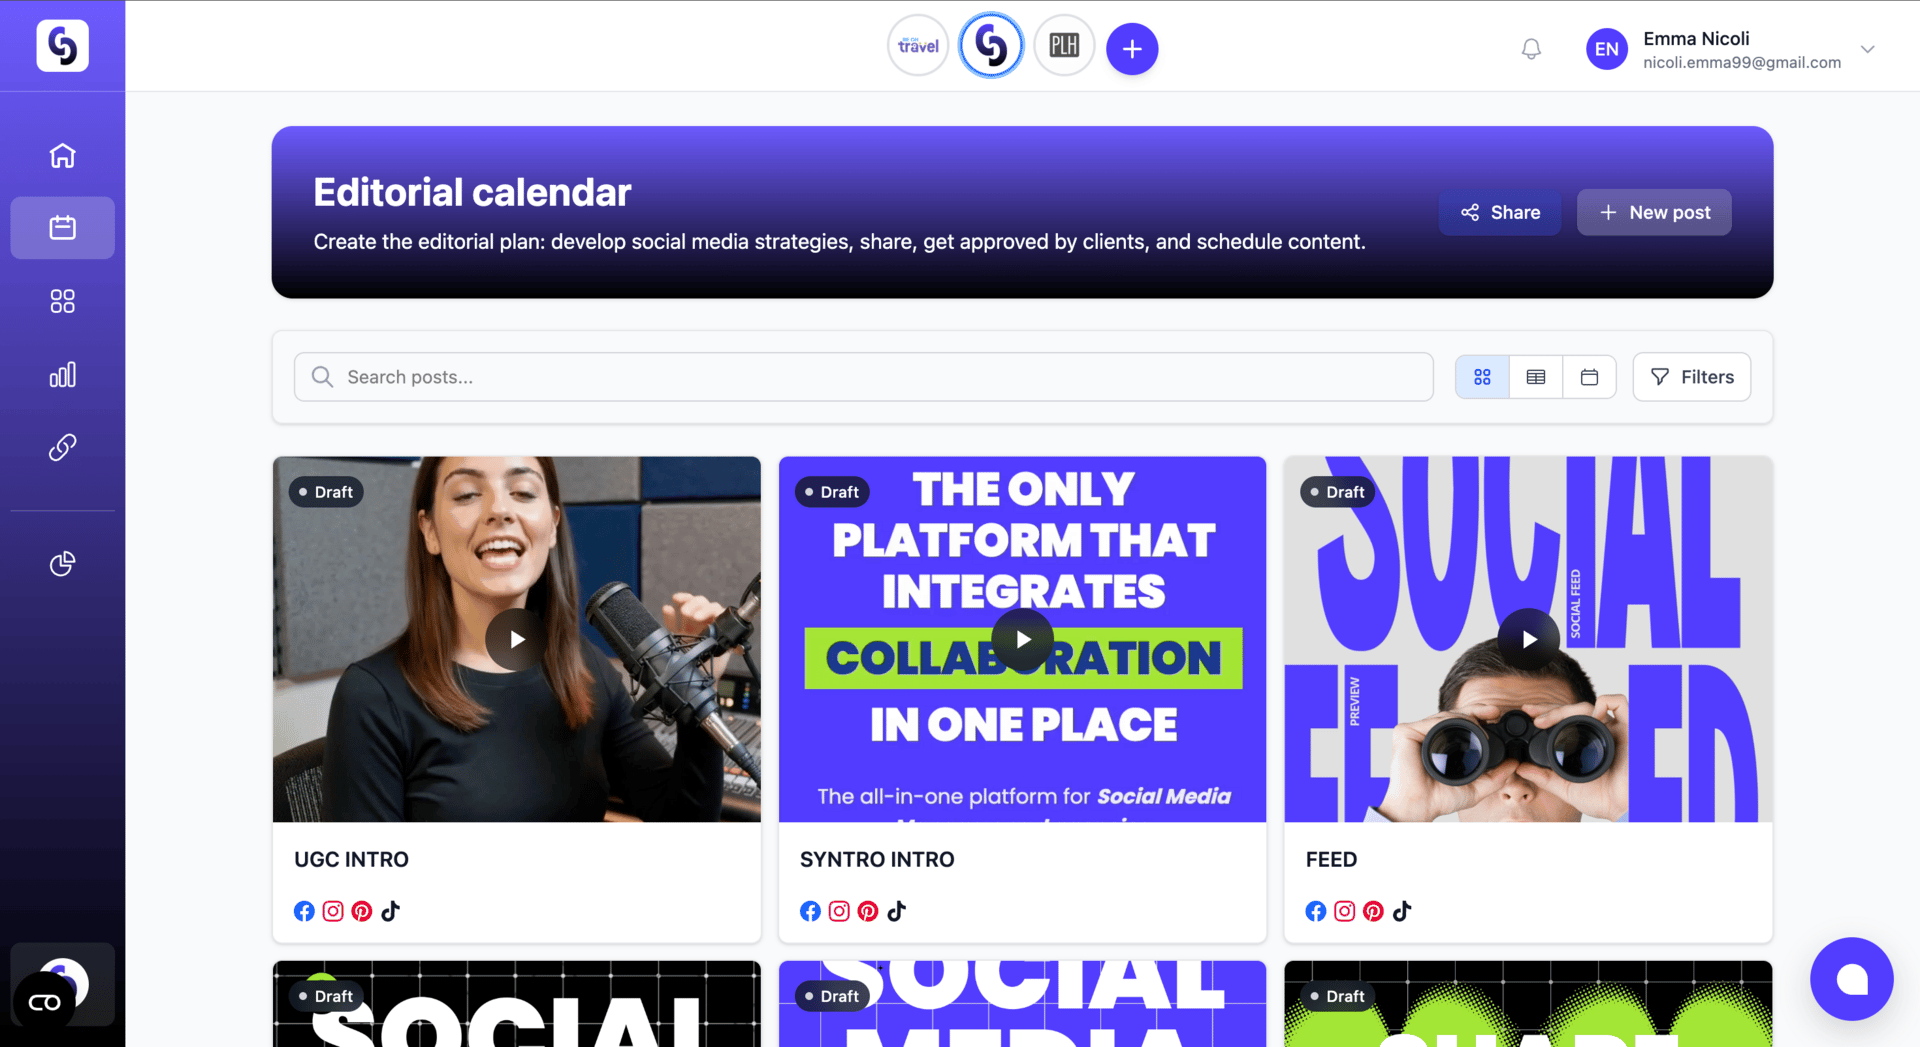The height and width of the screenshot is (1047, 1920).
Task: Click Pinterest icon on FEED card
Action: pos(1374,911)
